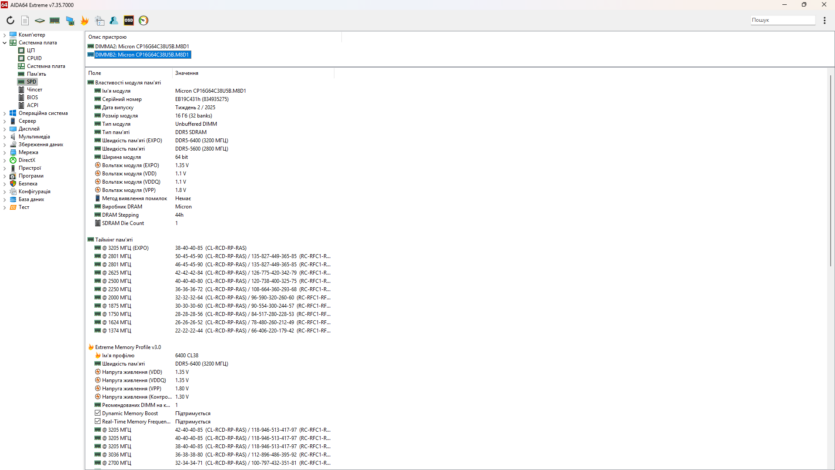Expand the Дисплей tree node

coord(5,129)
